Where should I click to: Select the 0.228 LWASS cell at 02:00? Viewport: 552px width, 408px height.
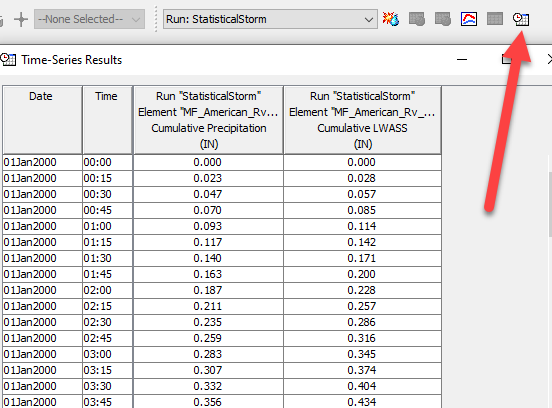[x=362, y=290]
